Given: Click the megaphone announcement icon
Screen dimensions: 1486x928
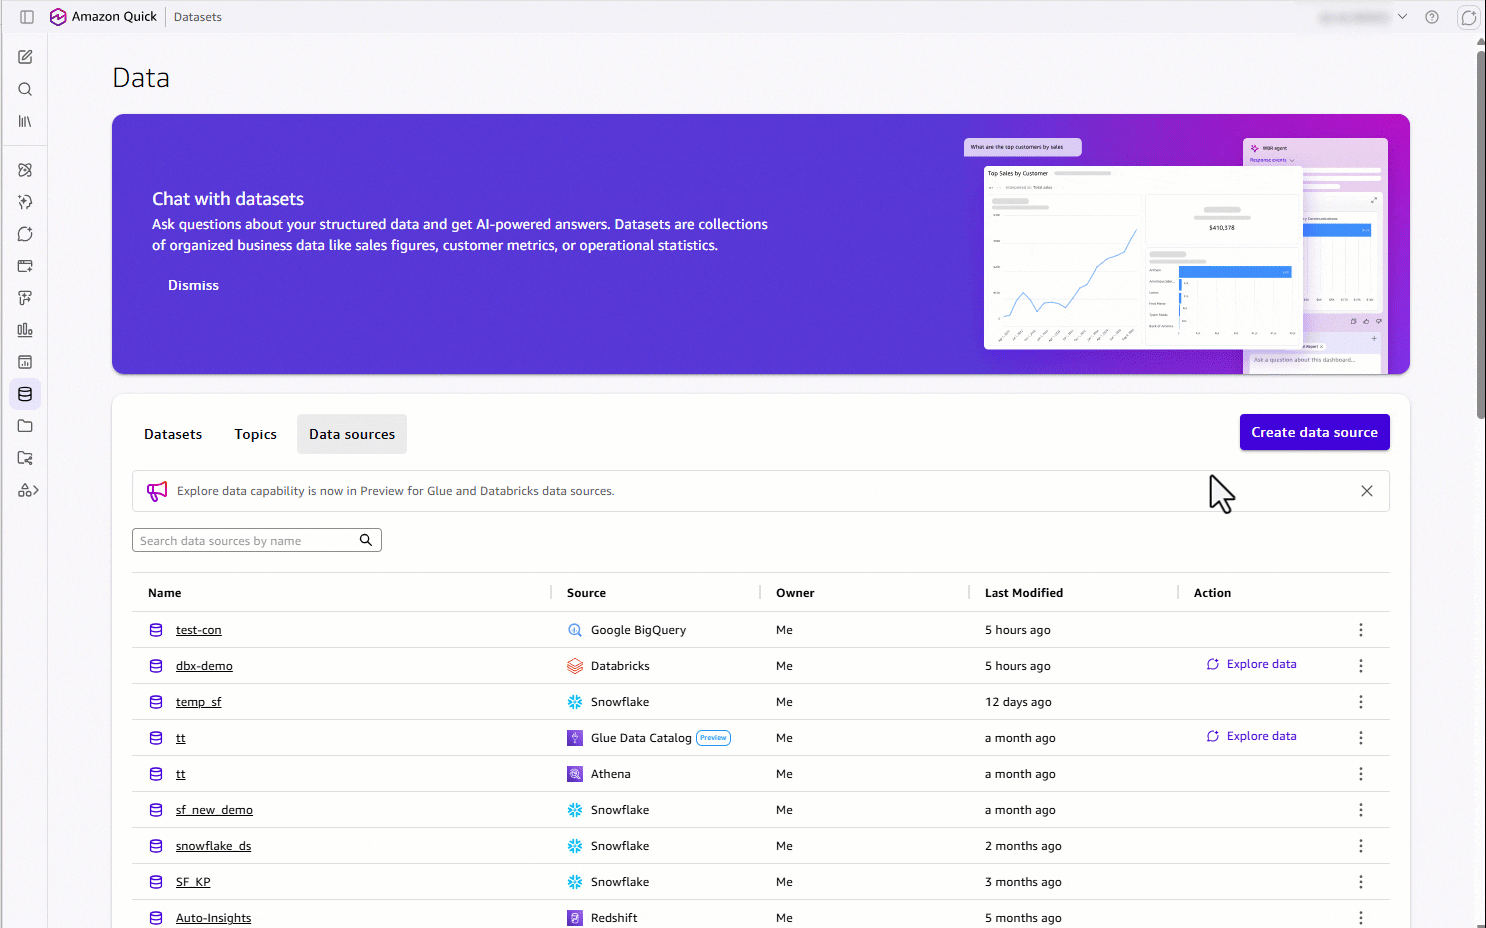Looking at the screenshot, I should [157, 491].
